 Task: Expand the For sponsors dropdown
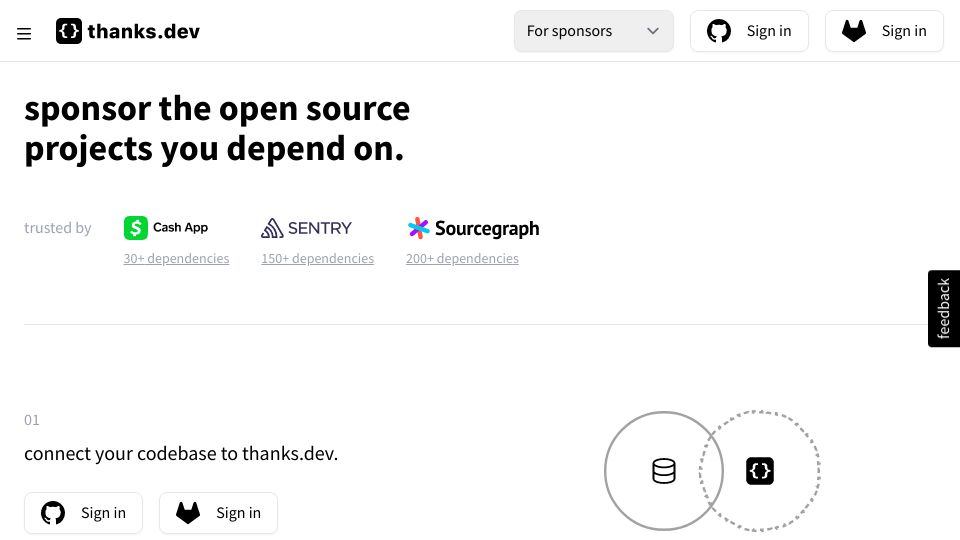(x=593, y=31)
